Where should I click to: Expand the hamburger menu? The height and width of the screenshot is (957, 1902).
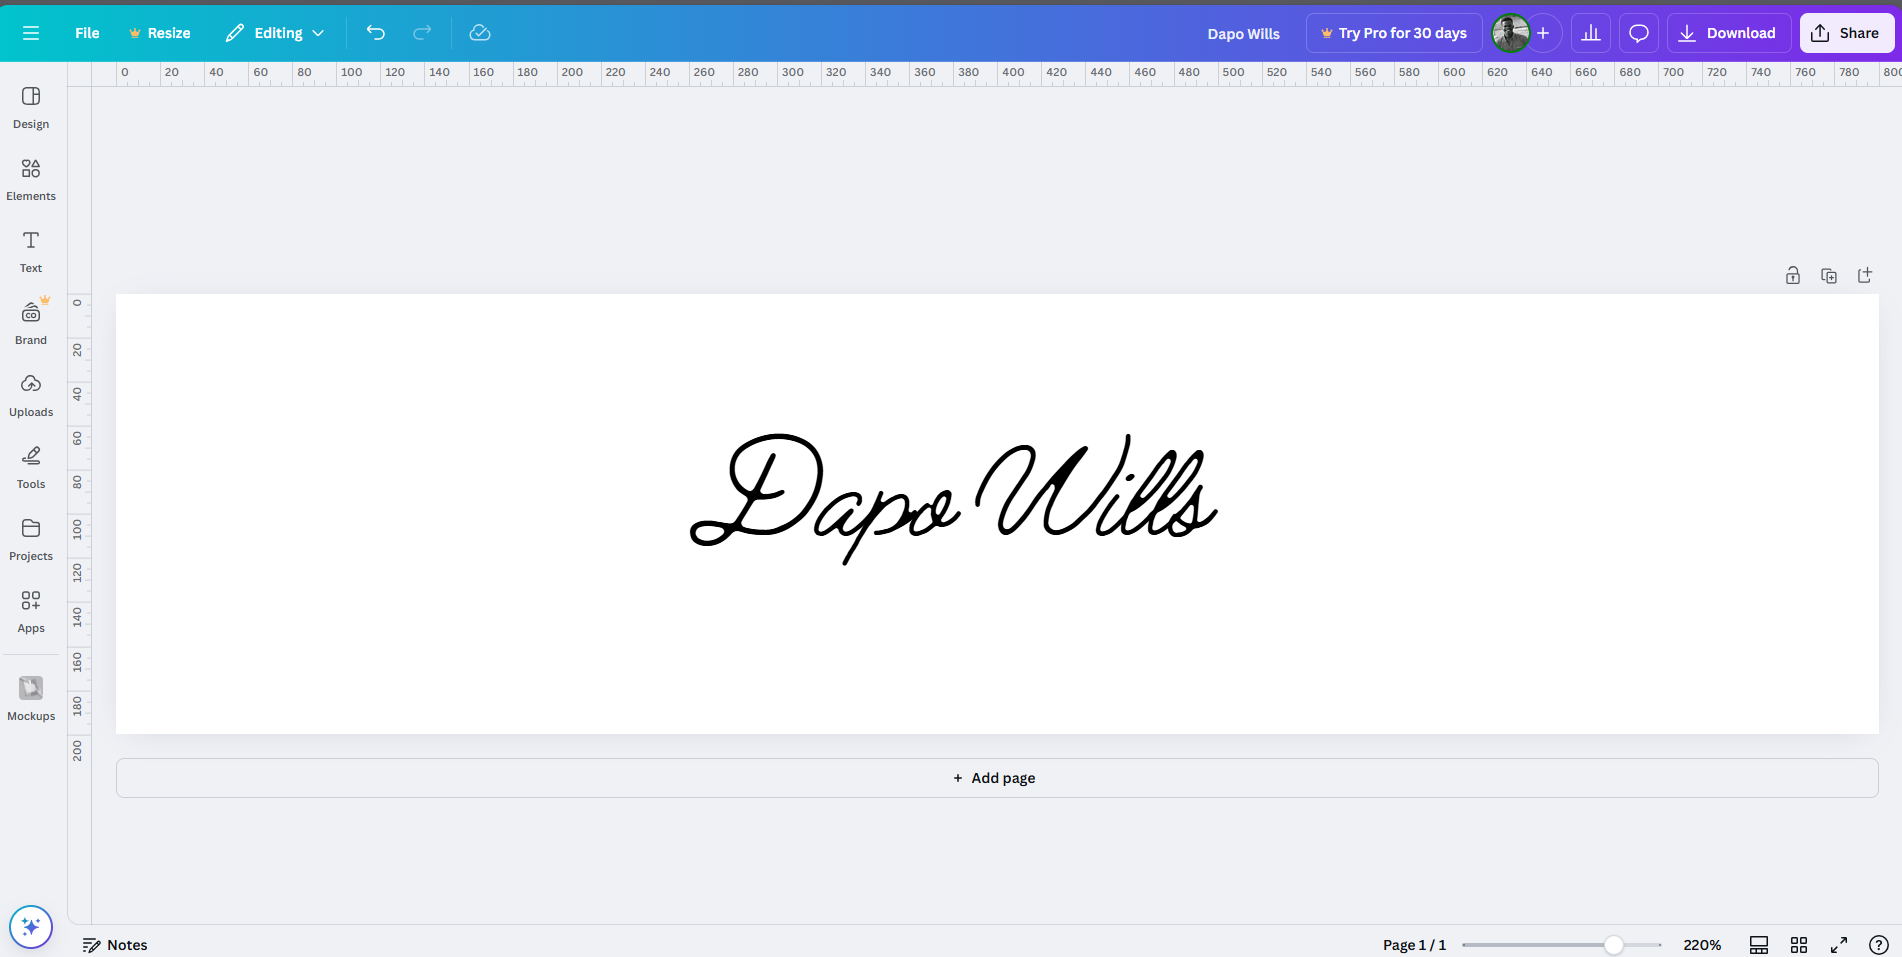point(31,33)
